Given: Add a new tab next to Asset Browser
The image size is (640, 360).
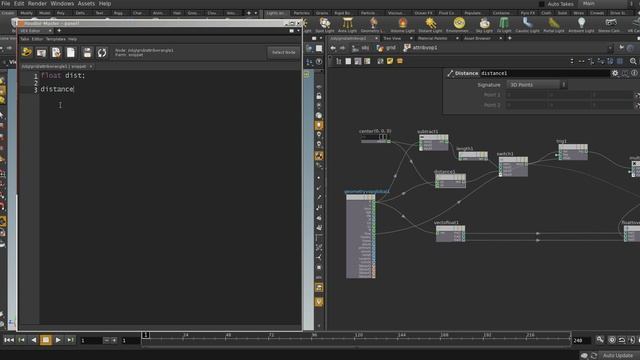Looking at the screenshot, I should [509, 38].
